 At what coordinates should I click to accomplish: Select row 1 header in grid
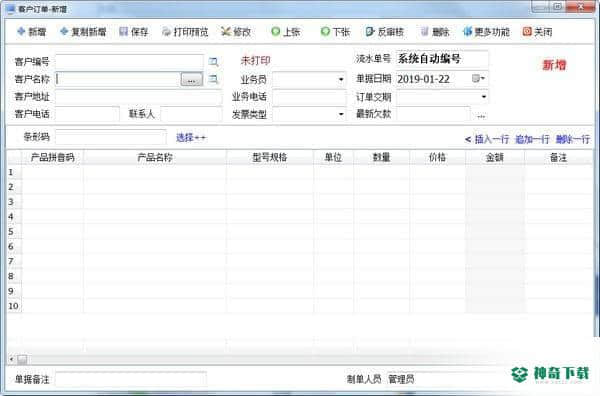pyautogui.click(x=14, y=172)
